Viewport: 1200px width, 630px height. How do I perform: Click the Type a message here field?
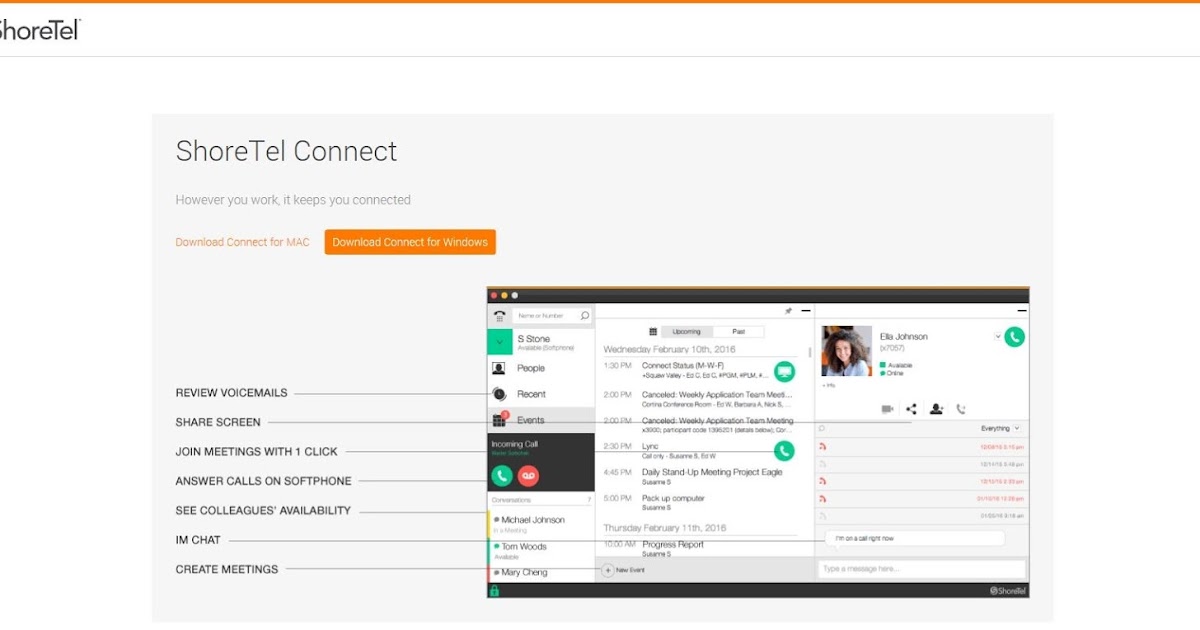pyautogui.click(x=920, y=568)
